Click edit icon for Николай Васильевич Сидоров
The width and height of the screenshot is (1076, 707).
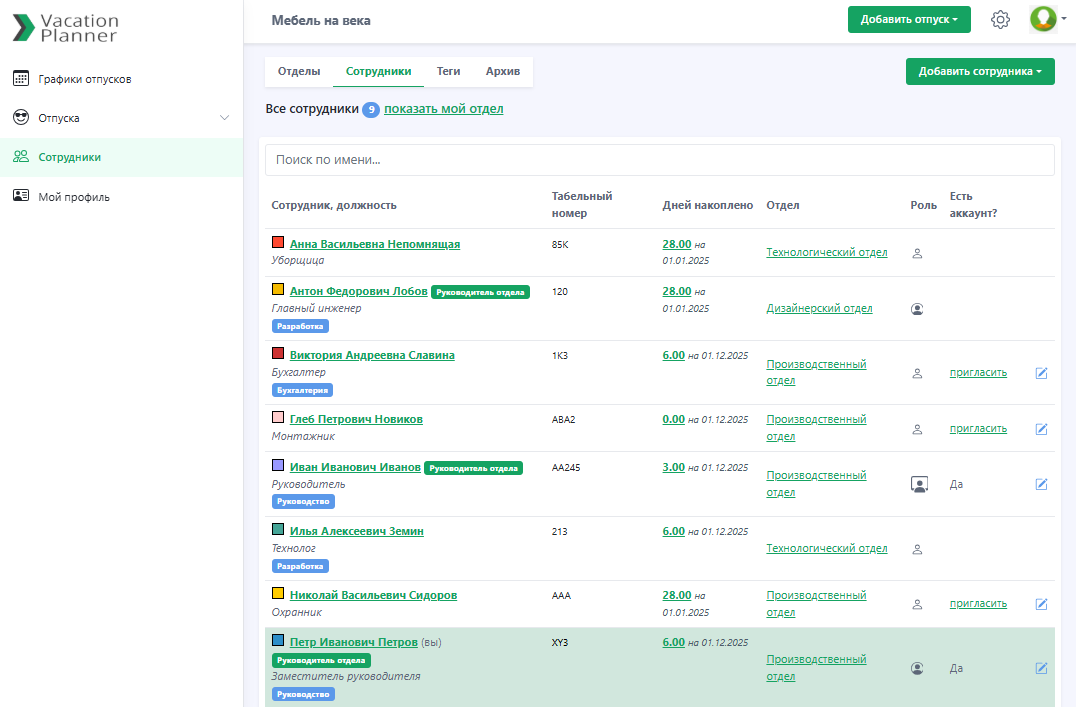(x=1041, y=604)
